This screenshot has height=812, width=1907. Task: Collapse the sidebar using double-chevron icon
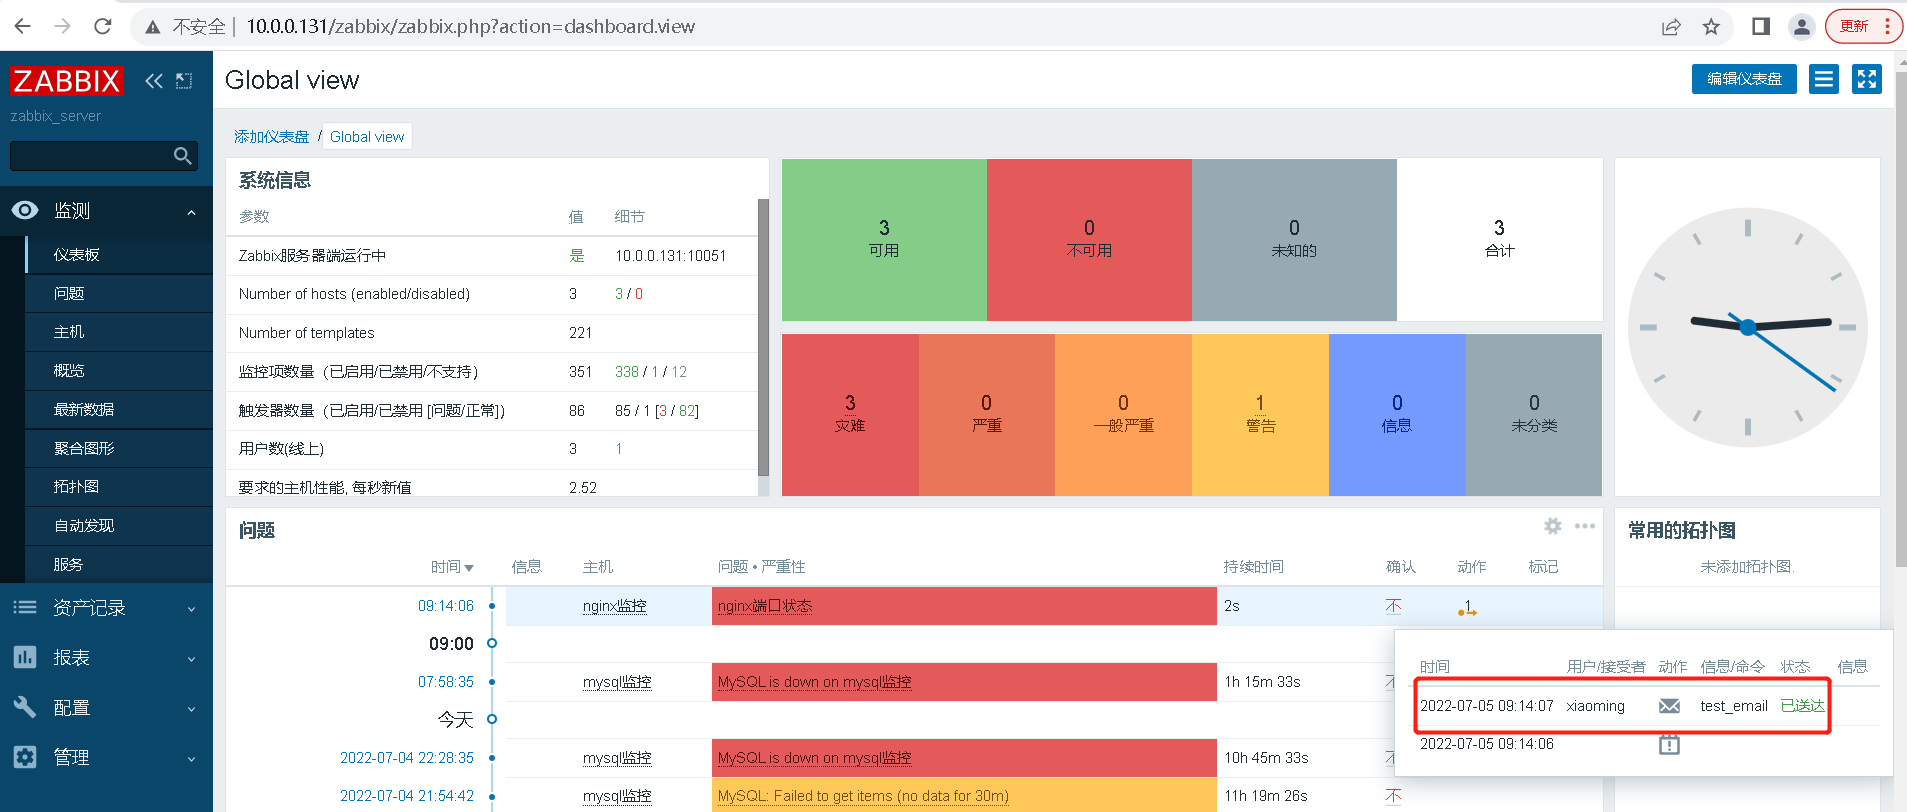[x=153, y=81]
